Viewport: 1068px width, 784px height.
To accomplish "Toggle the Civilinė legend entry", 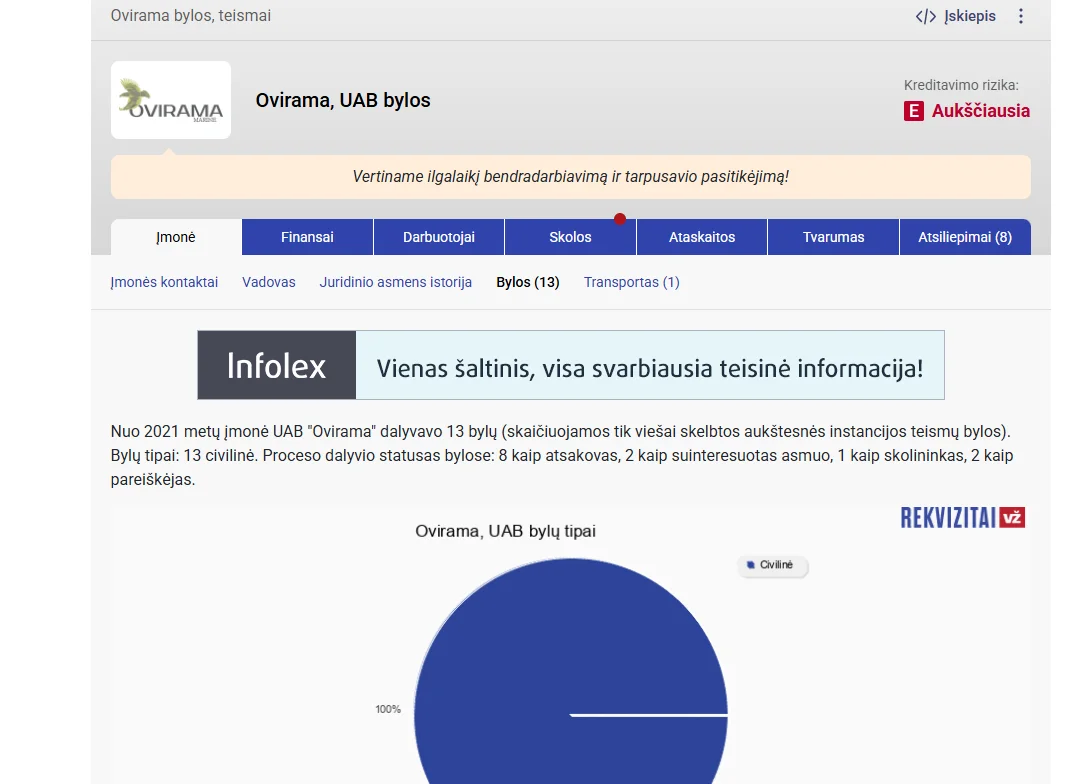I will pos(772,565).
